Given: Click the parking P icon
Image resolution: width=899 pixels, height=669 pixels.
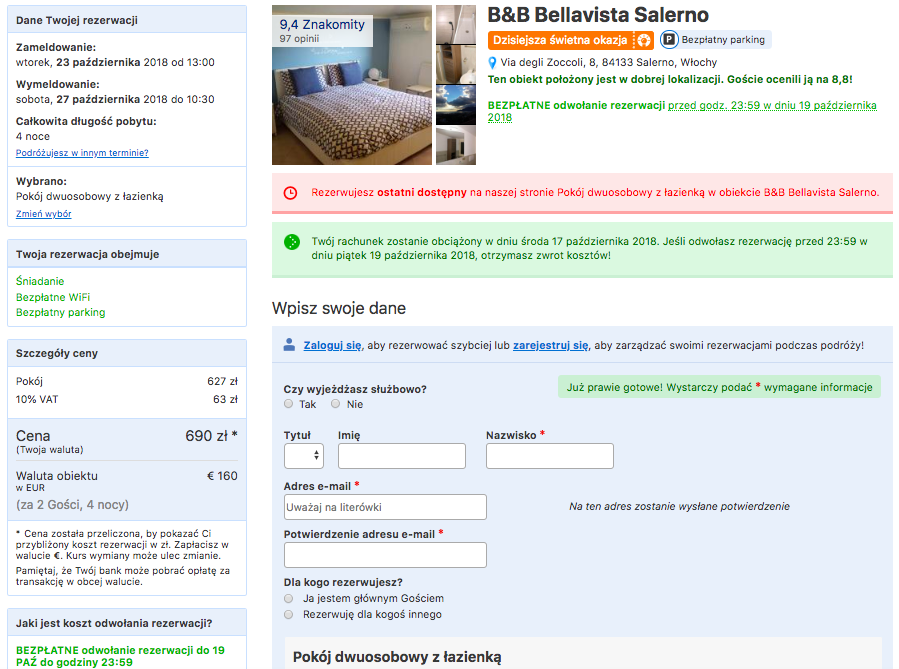Looking at the screenshot, I should (669, 40).
